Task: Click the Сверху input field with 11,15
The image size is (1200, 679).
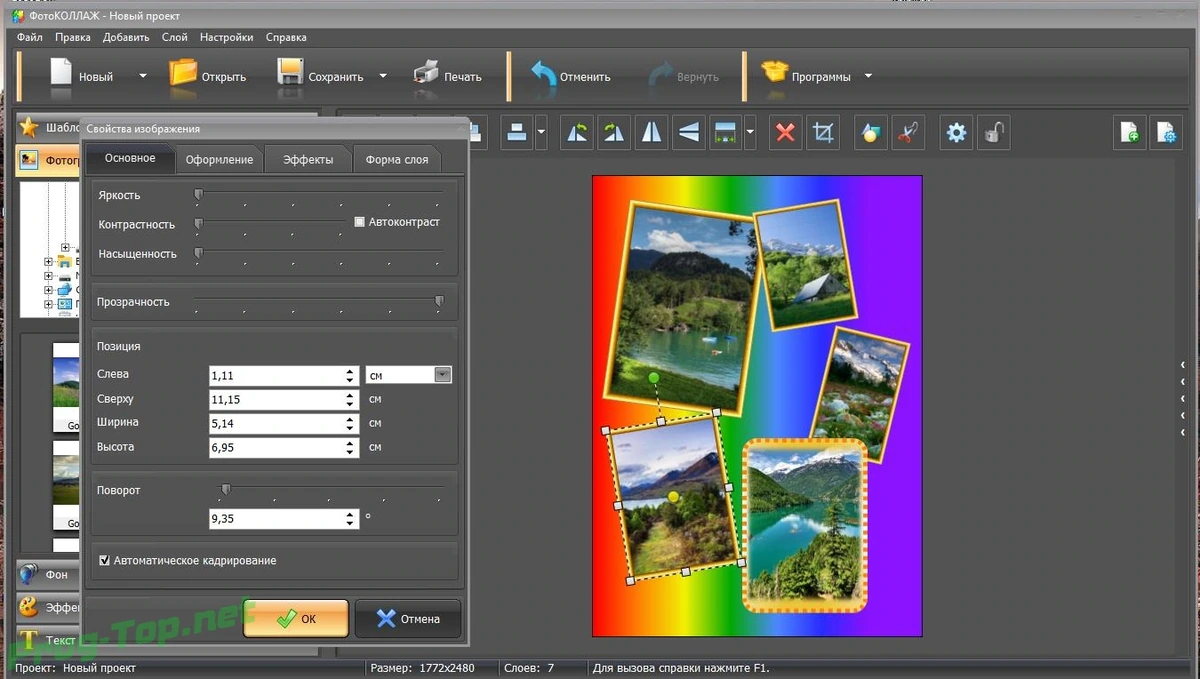Action: point(283,399)
